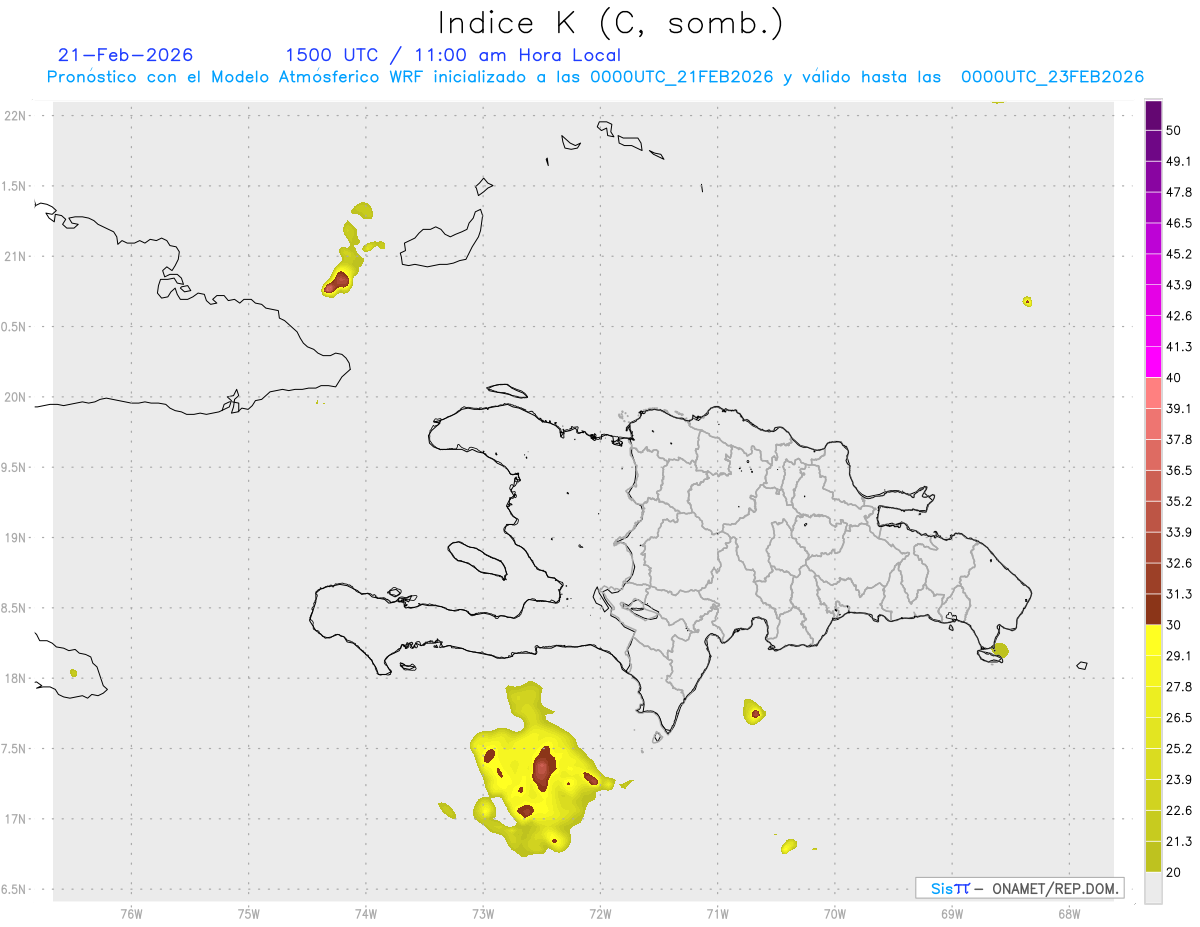Click the latitude axis label "19N"
This screenshot has width=1200, height=927.
tap(17, 538)
